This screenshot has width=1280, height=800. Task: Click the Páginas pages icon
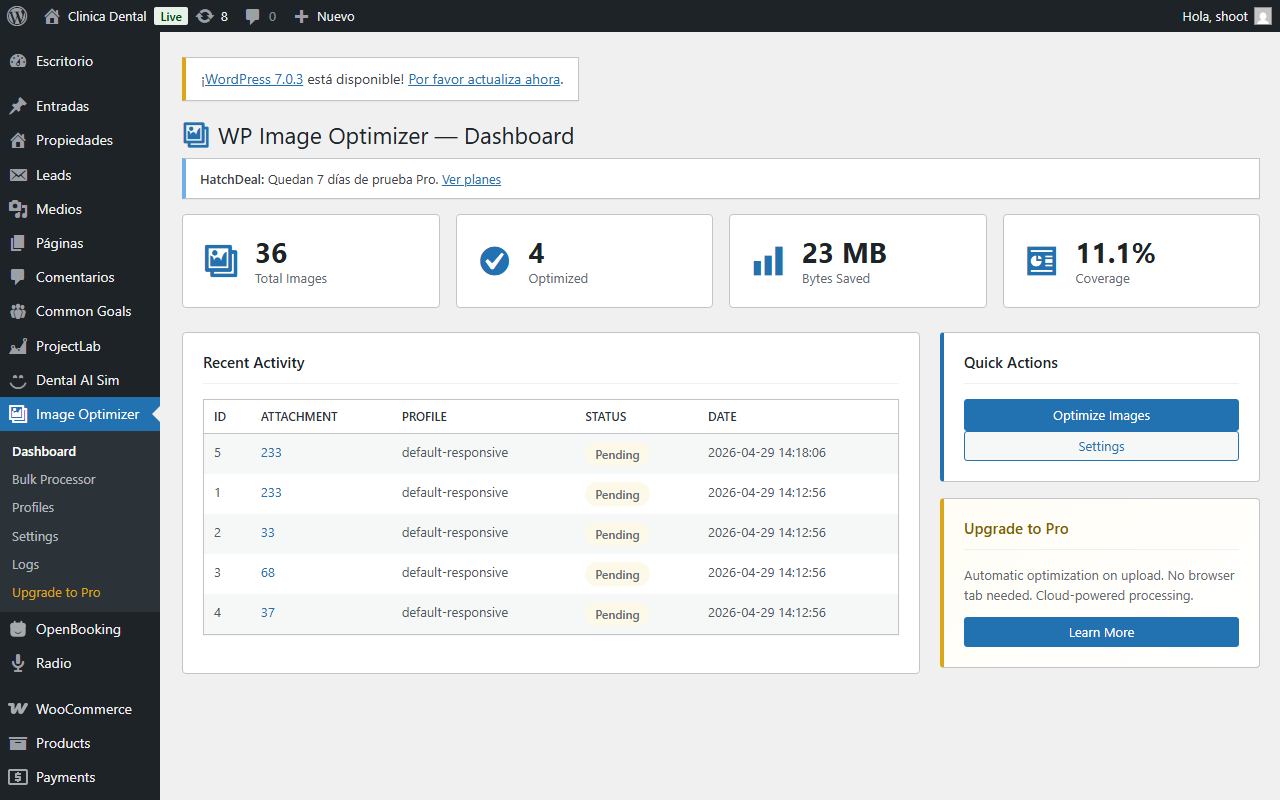click(x=18, y=243)
